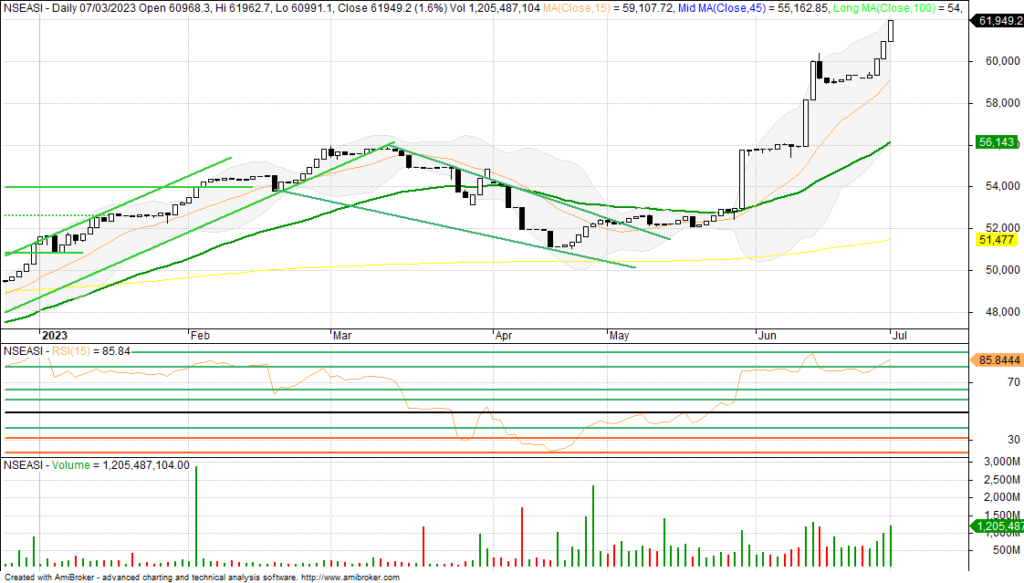Click the Jun label on time axis
This screenshot has height=583, width=1024.
[x=768, y=337]
